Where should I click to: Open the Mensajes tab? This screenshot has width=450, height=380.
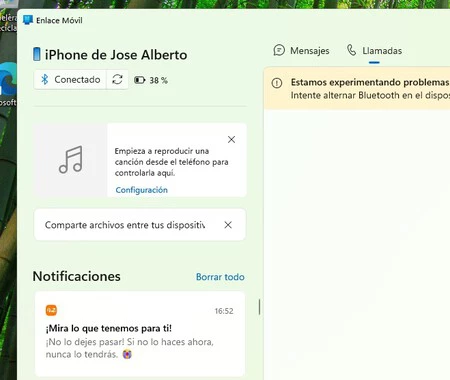[301, 51]
